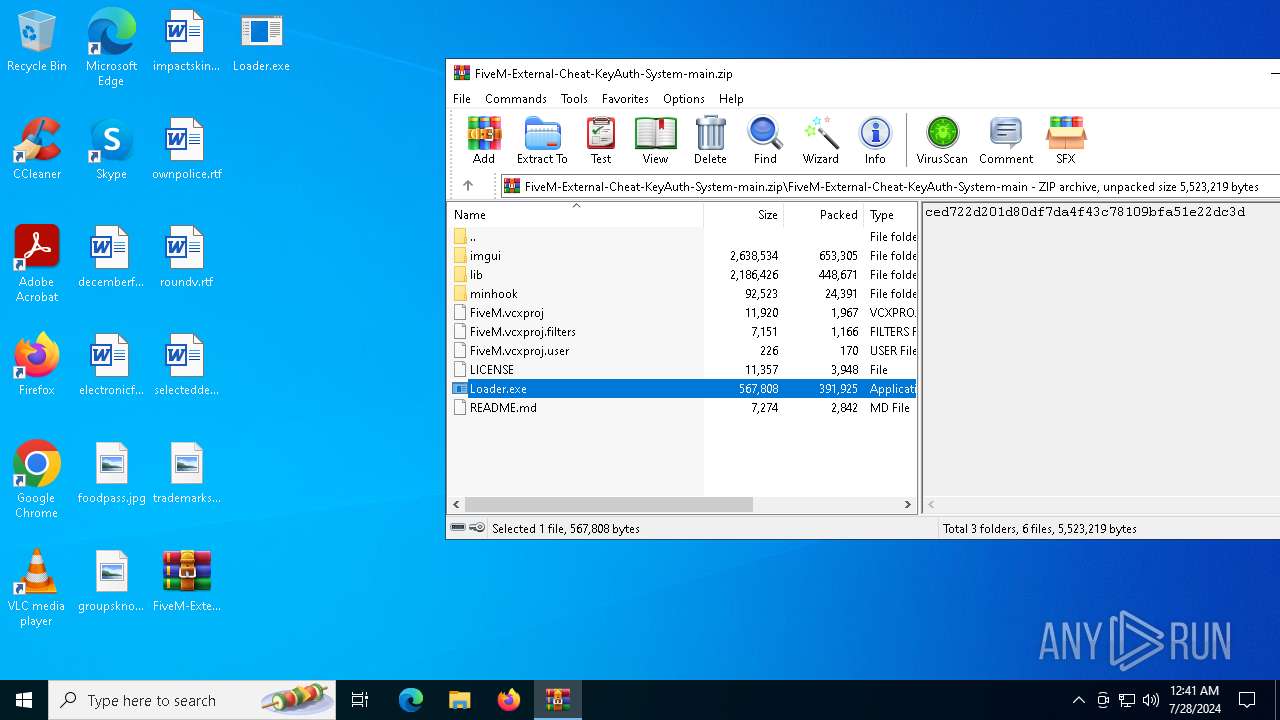Click the key icon in status bar
1280x720 pixels.
click(x=477, y=528)
